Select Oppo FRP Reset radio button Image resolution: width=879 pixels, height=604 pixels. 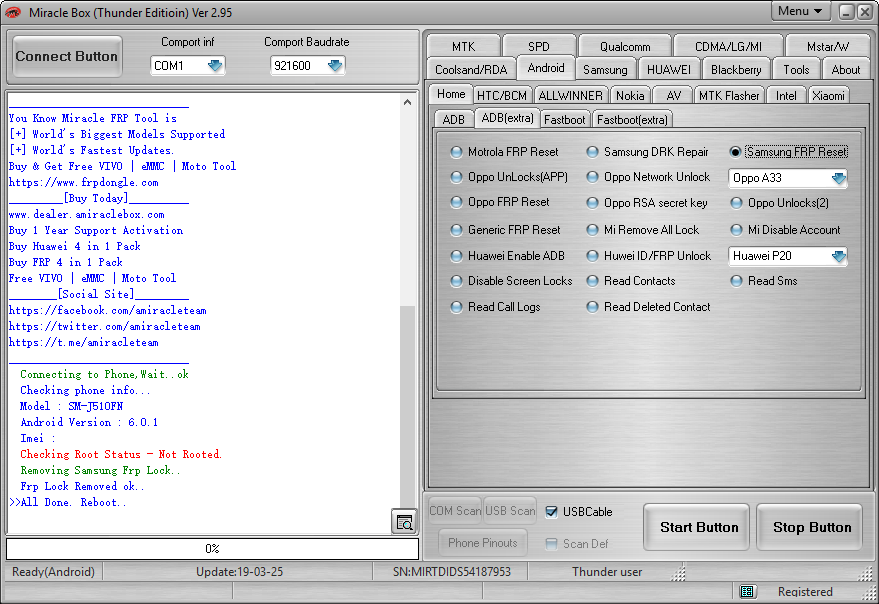tap(500, 202)
